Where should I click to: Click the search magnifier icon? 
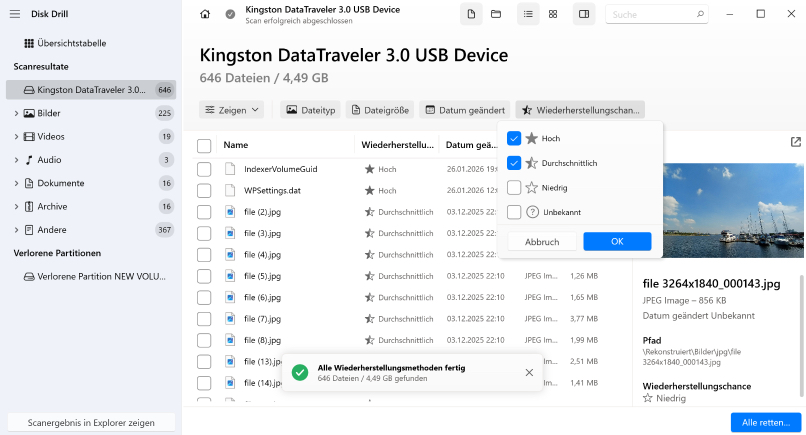click(x=700, y=14)
